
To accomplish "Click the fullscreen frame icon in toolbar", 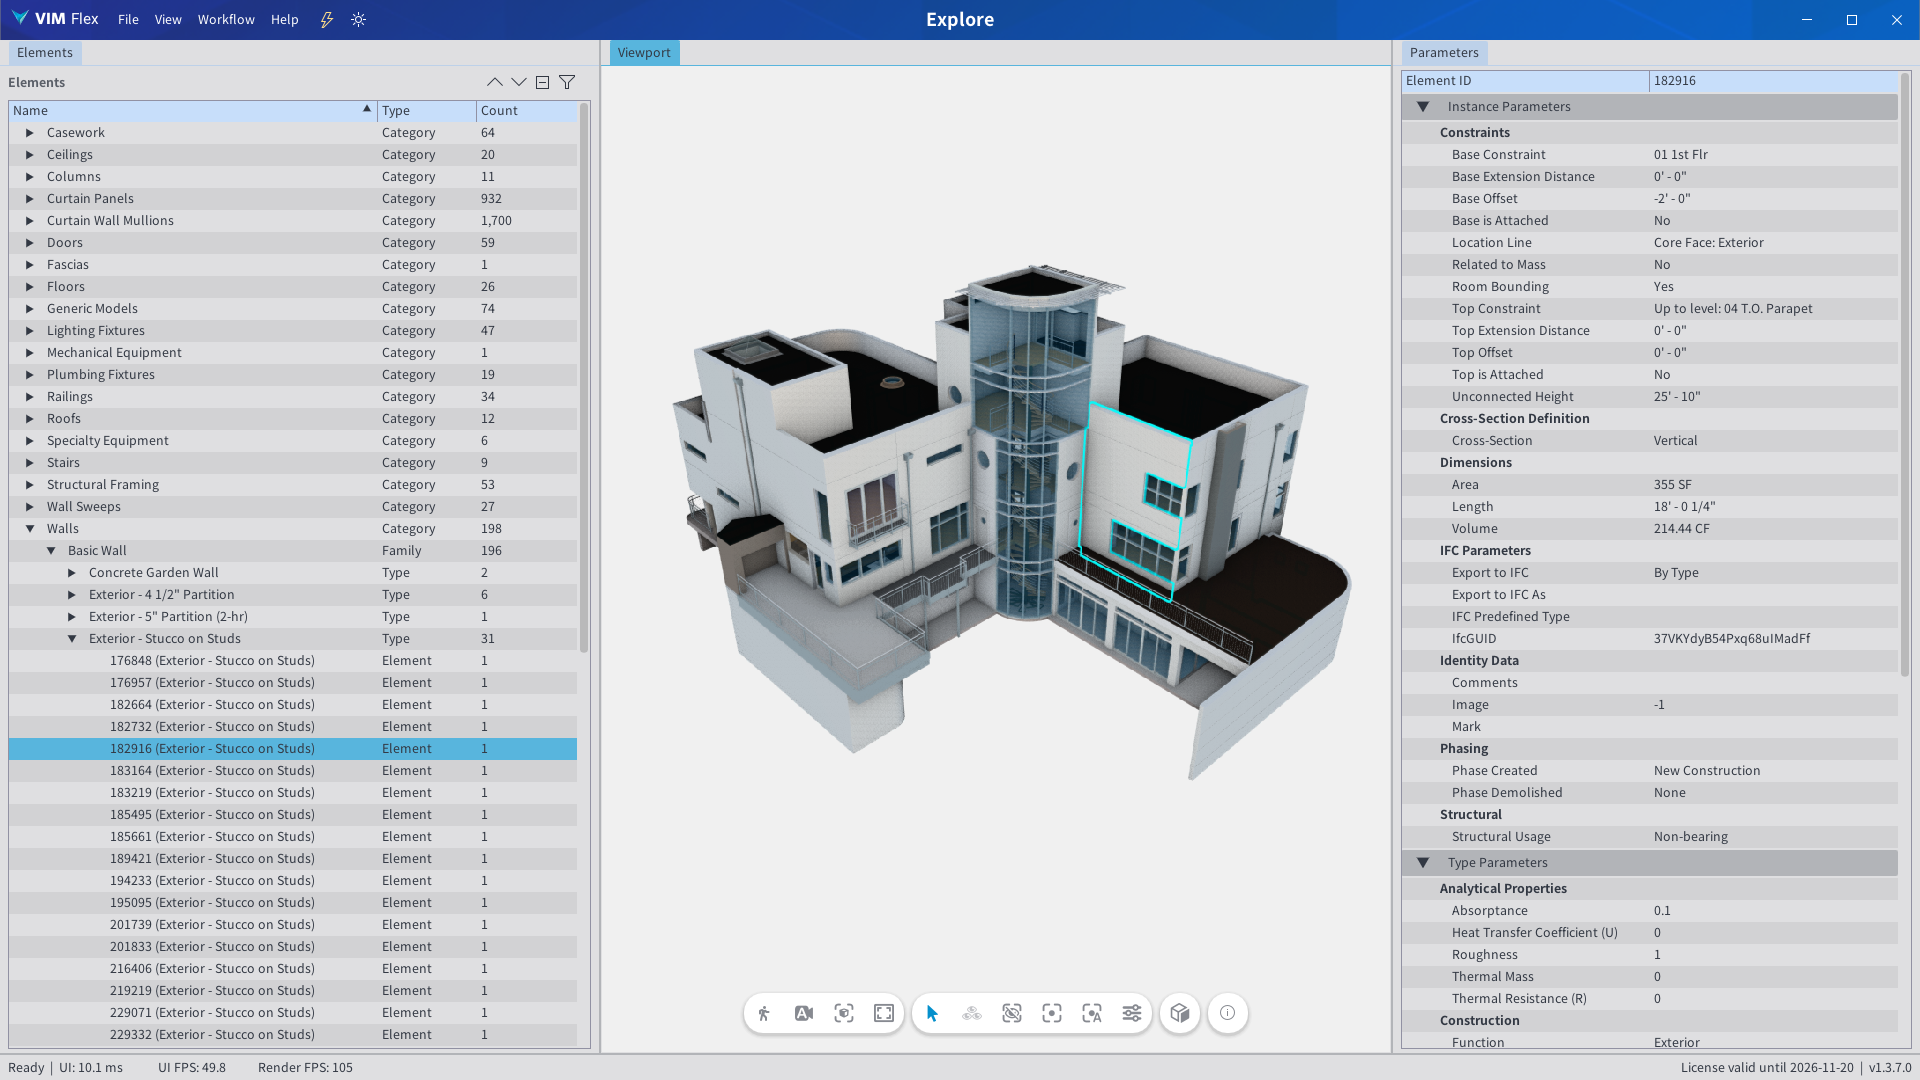I will (x=884, y=1013).
